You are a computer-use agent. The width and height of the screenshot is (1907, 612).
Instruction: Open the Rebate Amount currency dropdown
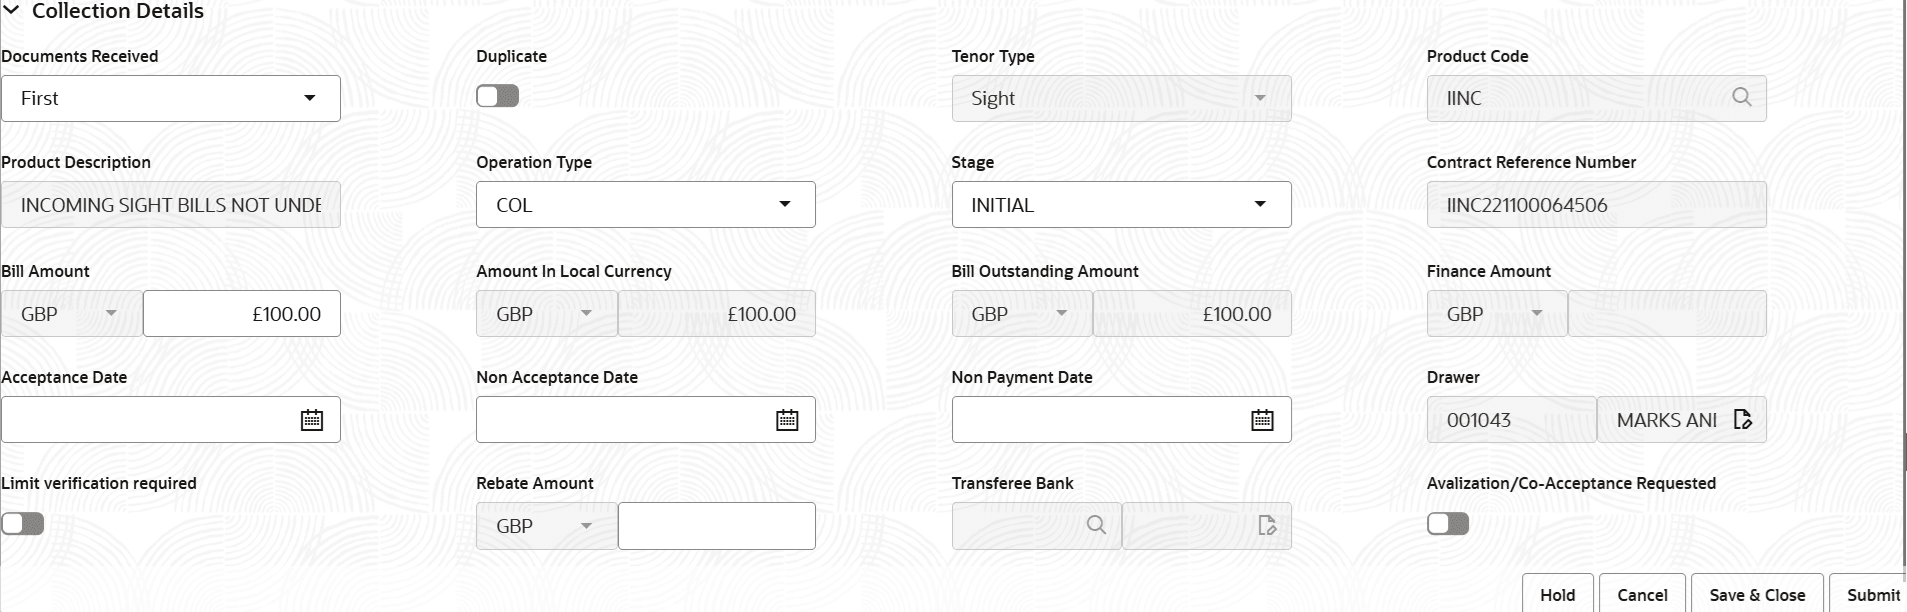(x=587, y=525)
